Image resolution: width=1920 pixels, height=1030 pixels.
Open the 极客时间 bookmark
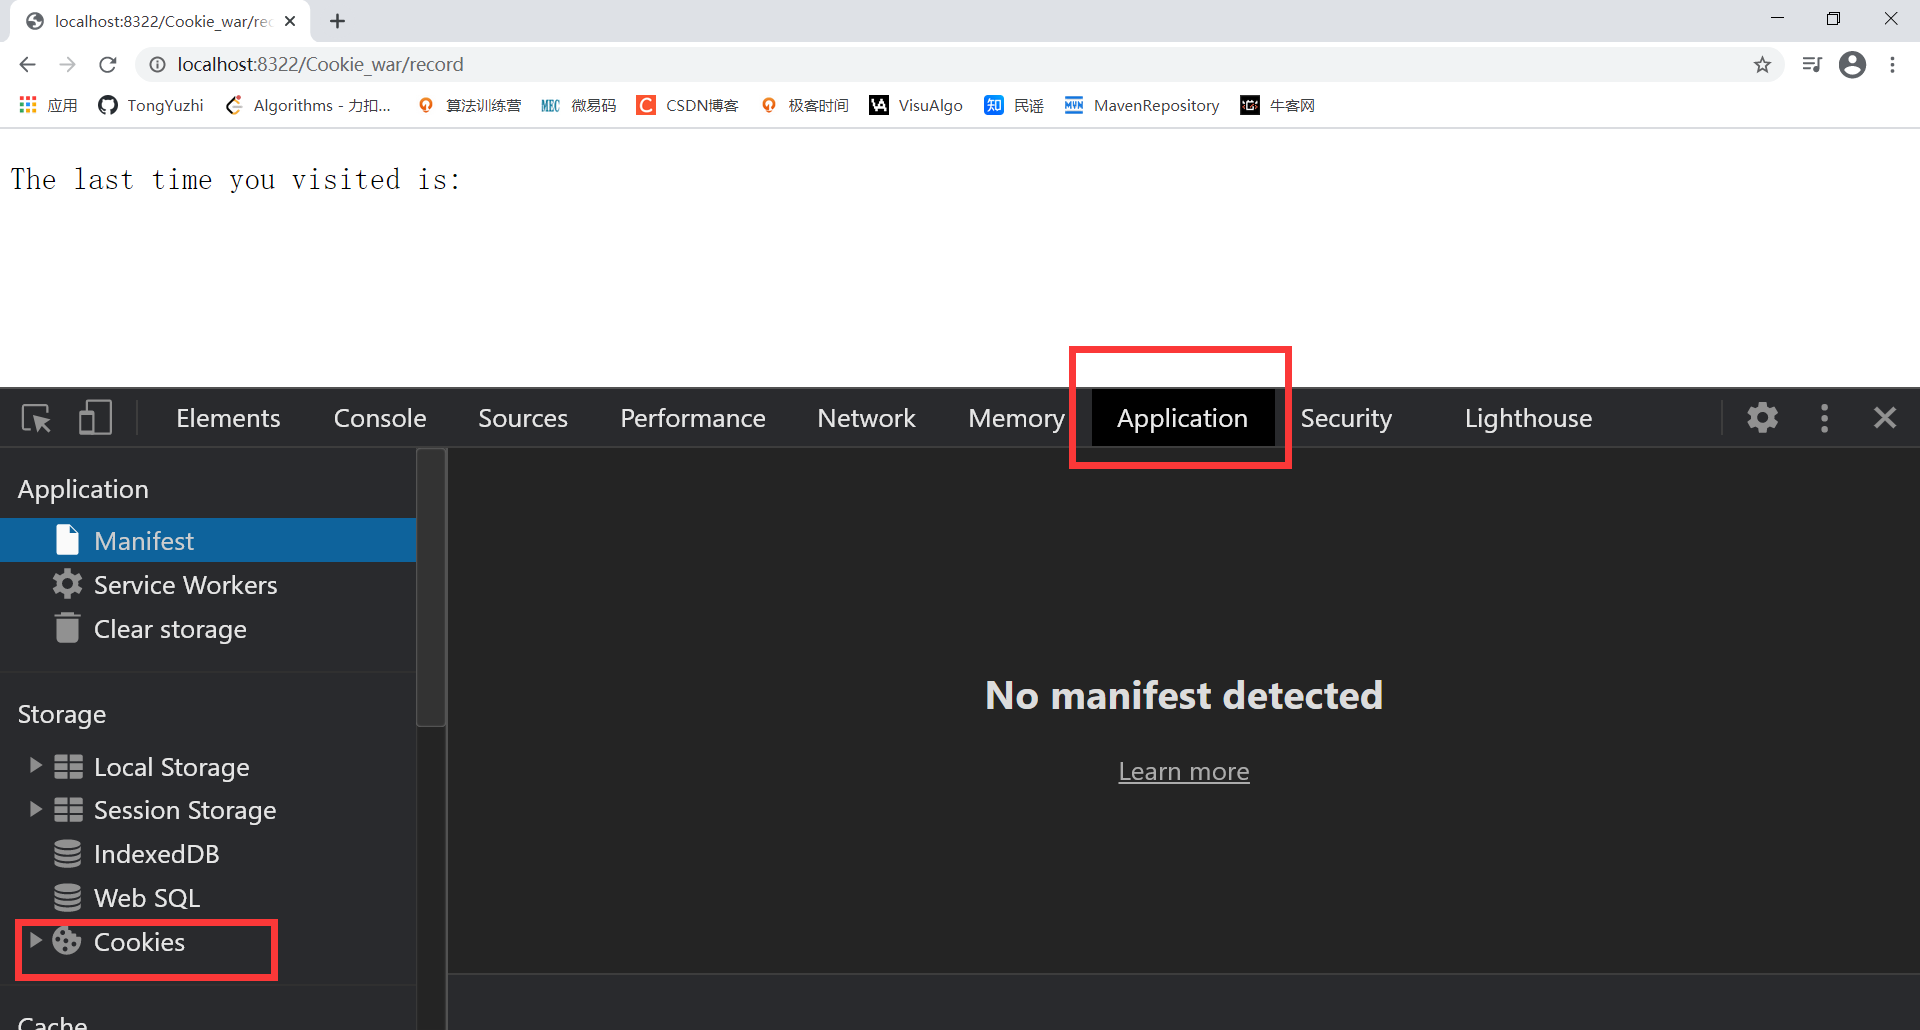click(x=804, y=105)
